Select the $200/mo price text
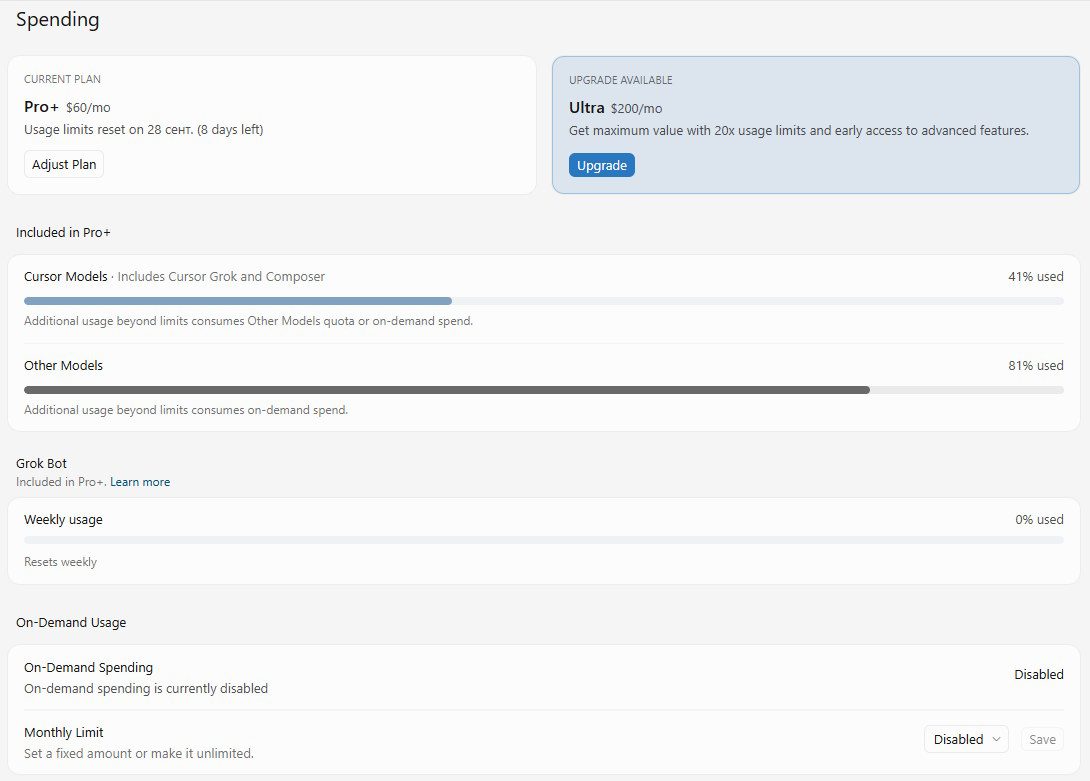 tap(636, 108)
